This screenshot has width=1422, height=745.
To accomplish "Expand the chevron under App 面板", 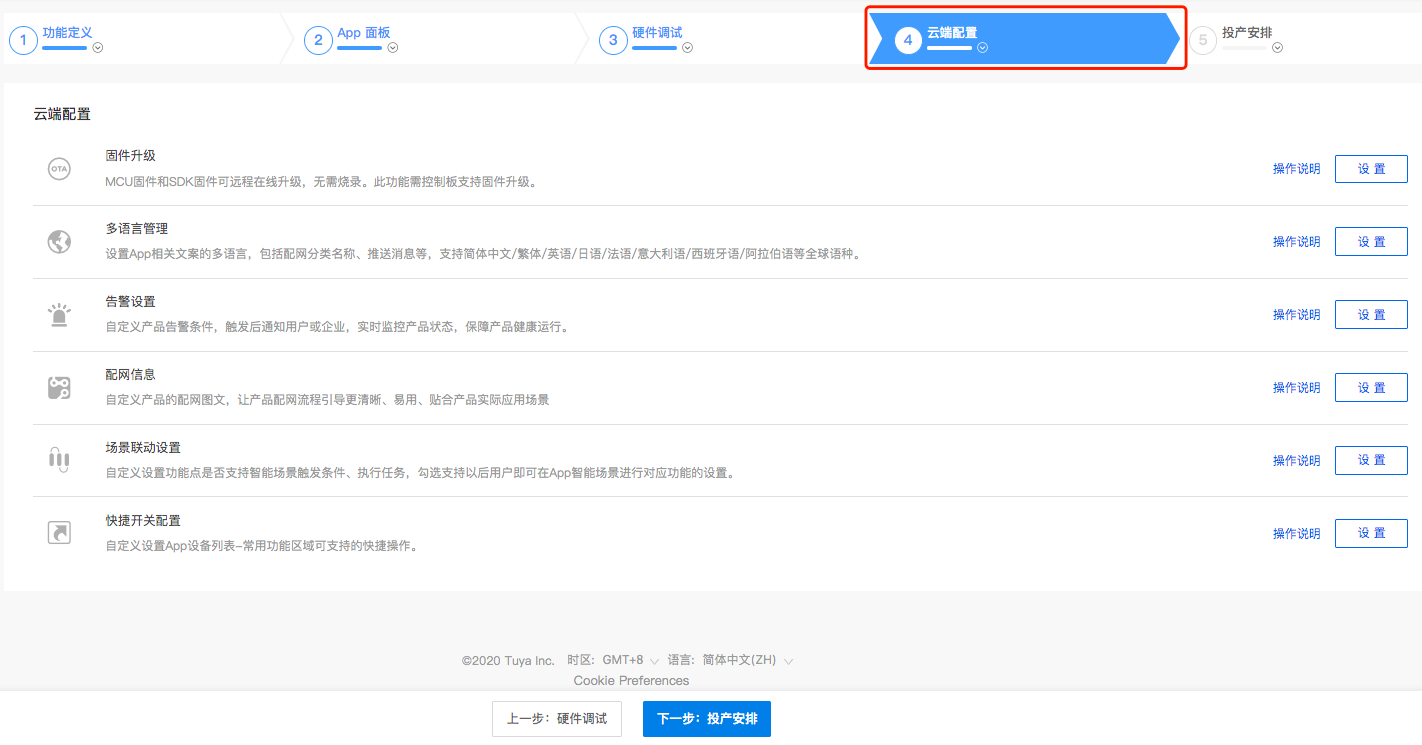I will 395,47.
